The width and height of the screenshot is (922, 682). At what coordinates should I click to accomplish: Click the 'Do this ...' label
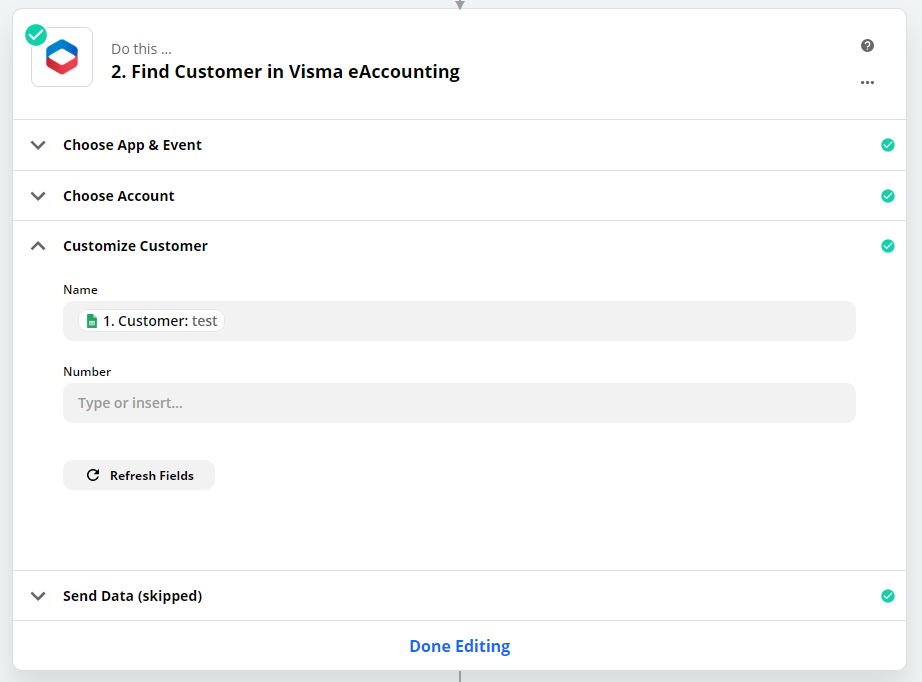tap(141, 49)
